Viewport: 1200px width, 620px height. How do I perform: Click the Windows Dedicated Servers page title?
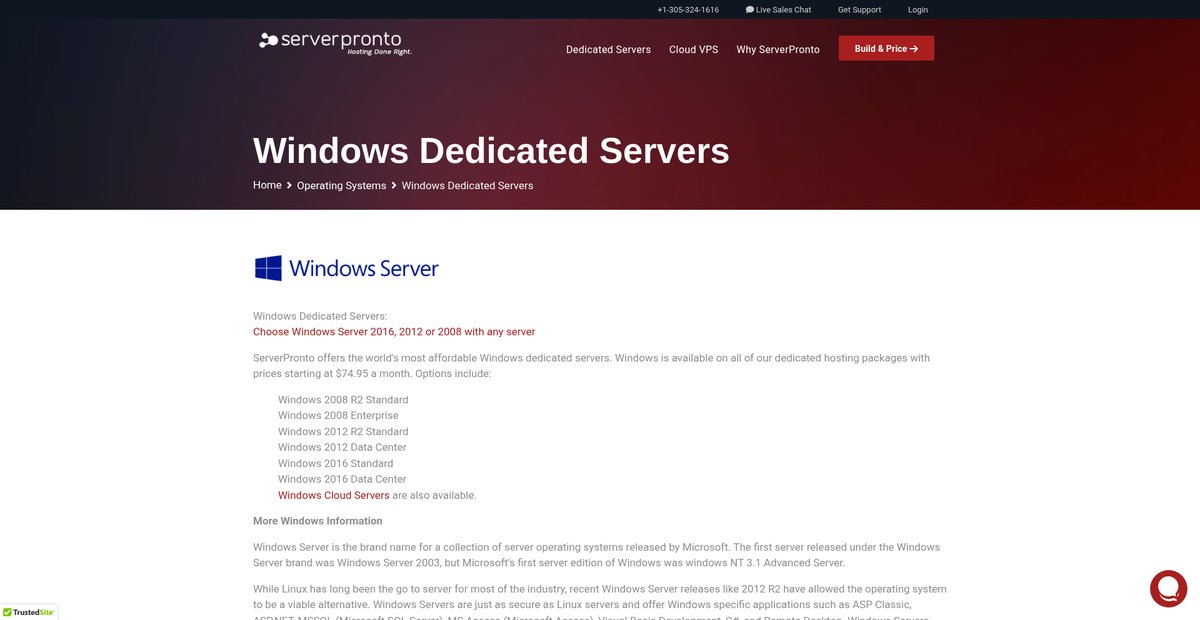pyautogui.click(x=491, y=150)
